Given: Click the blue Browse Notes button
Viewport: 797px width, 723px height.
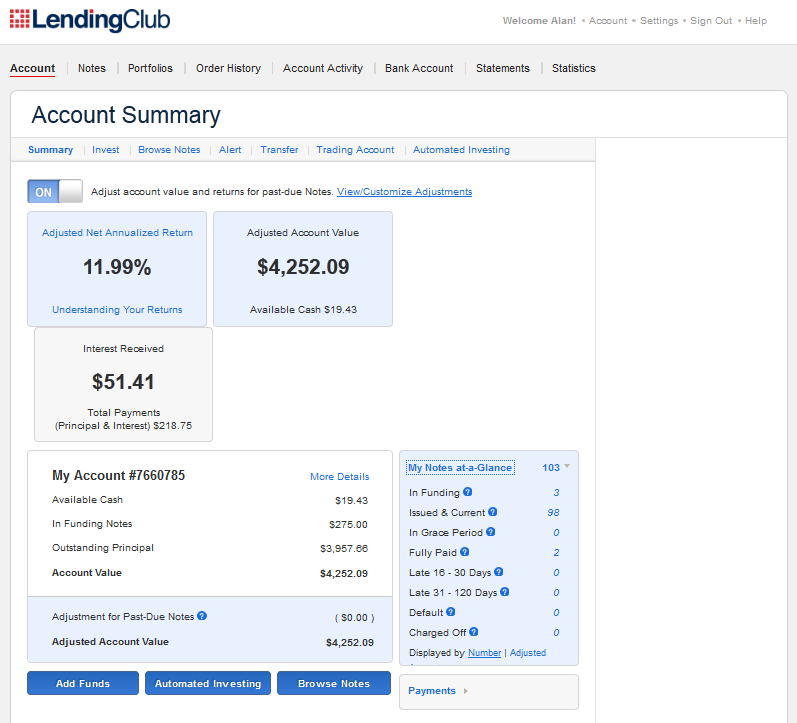Looking at the screenshot, I should click(334, 683).
